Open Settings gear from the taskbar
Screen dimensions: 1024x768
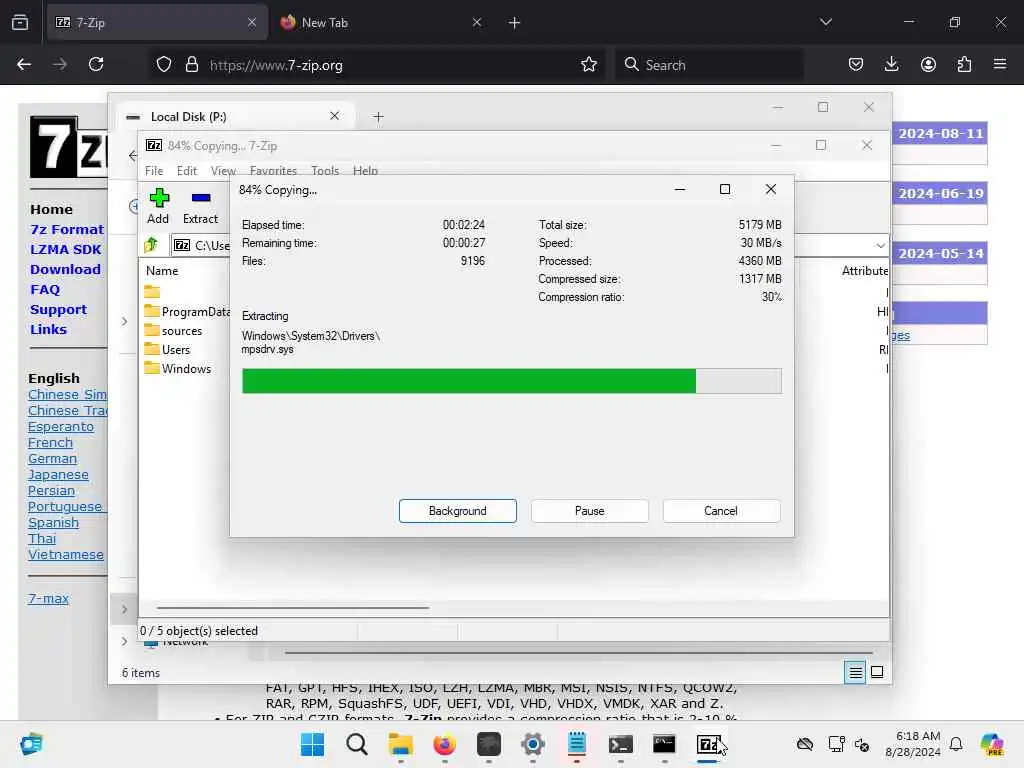[x=532, y=744]
